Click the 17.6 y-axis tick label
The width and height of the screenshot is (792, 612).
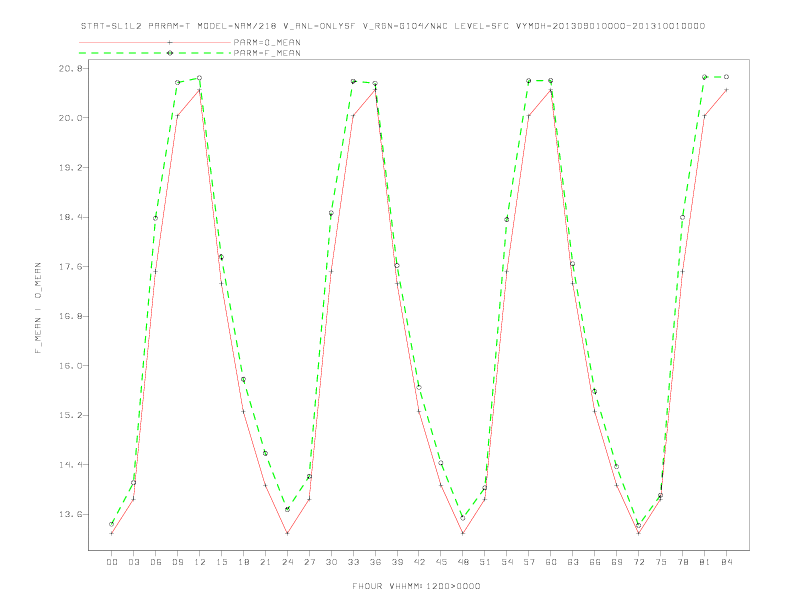tap(70, 267)
